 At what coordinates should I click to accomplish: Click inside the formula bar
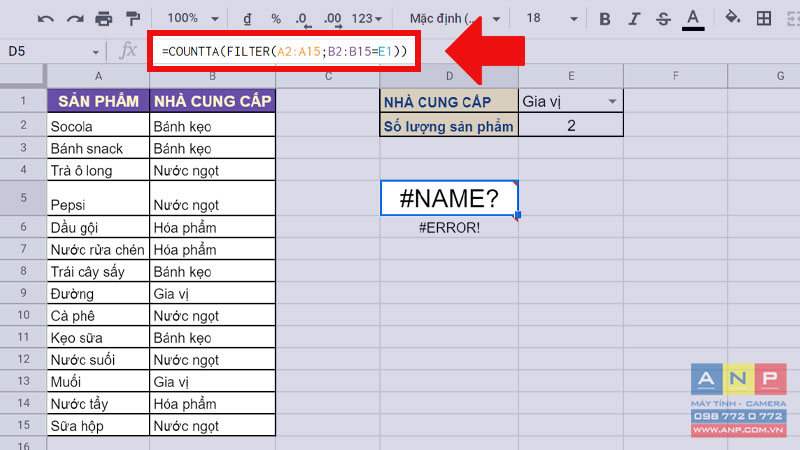tap(284, 51)
